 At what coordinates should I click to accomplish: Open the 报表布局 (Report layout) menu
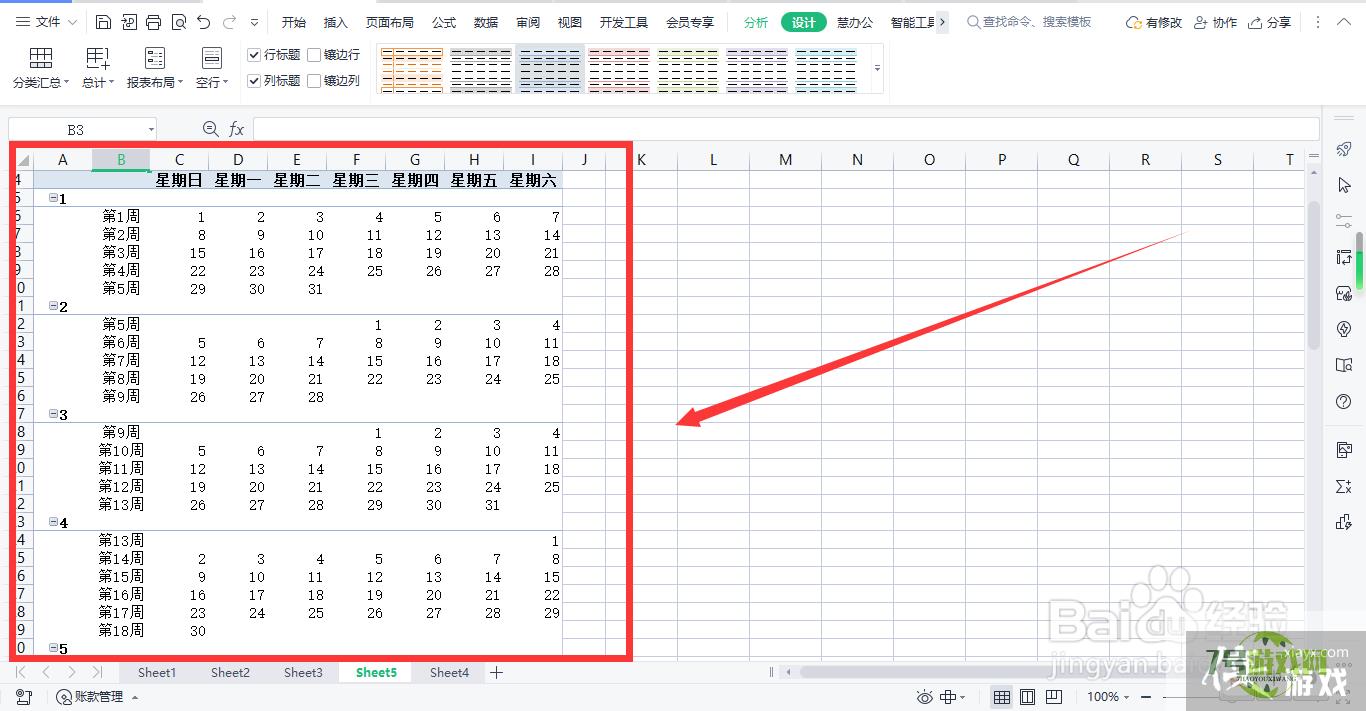pos(155,68)
